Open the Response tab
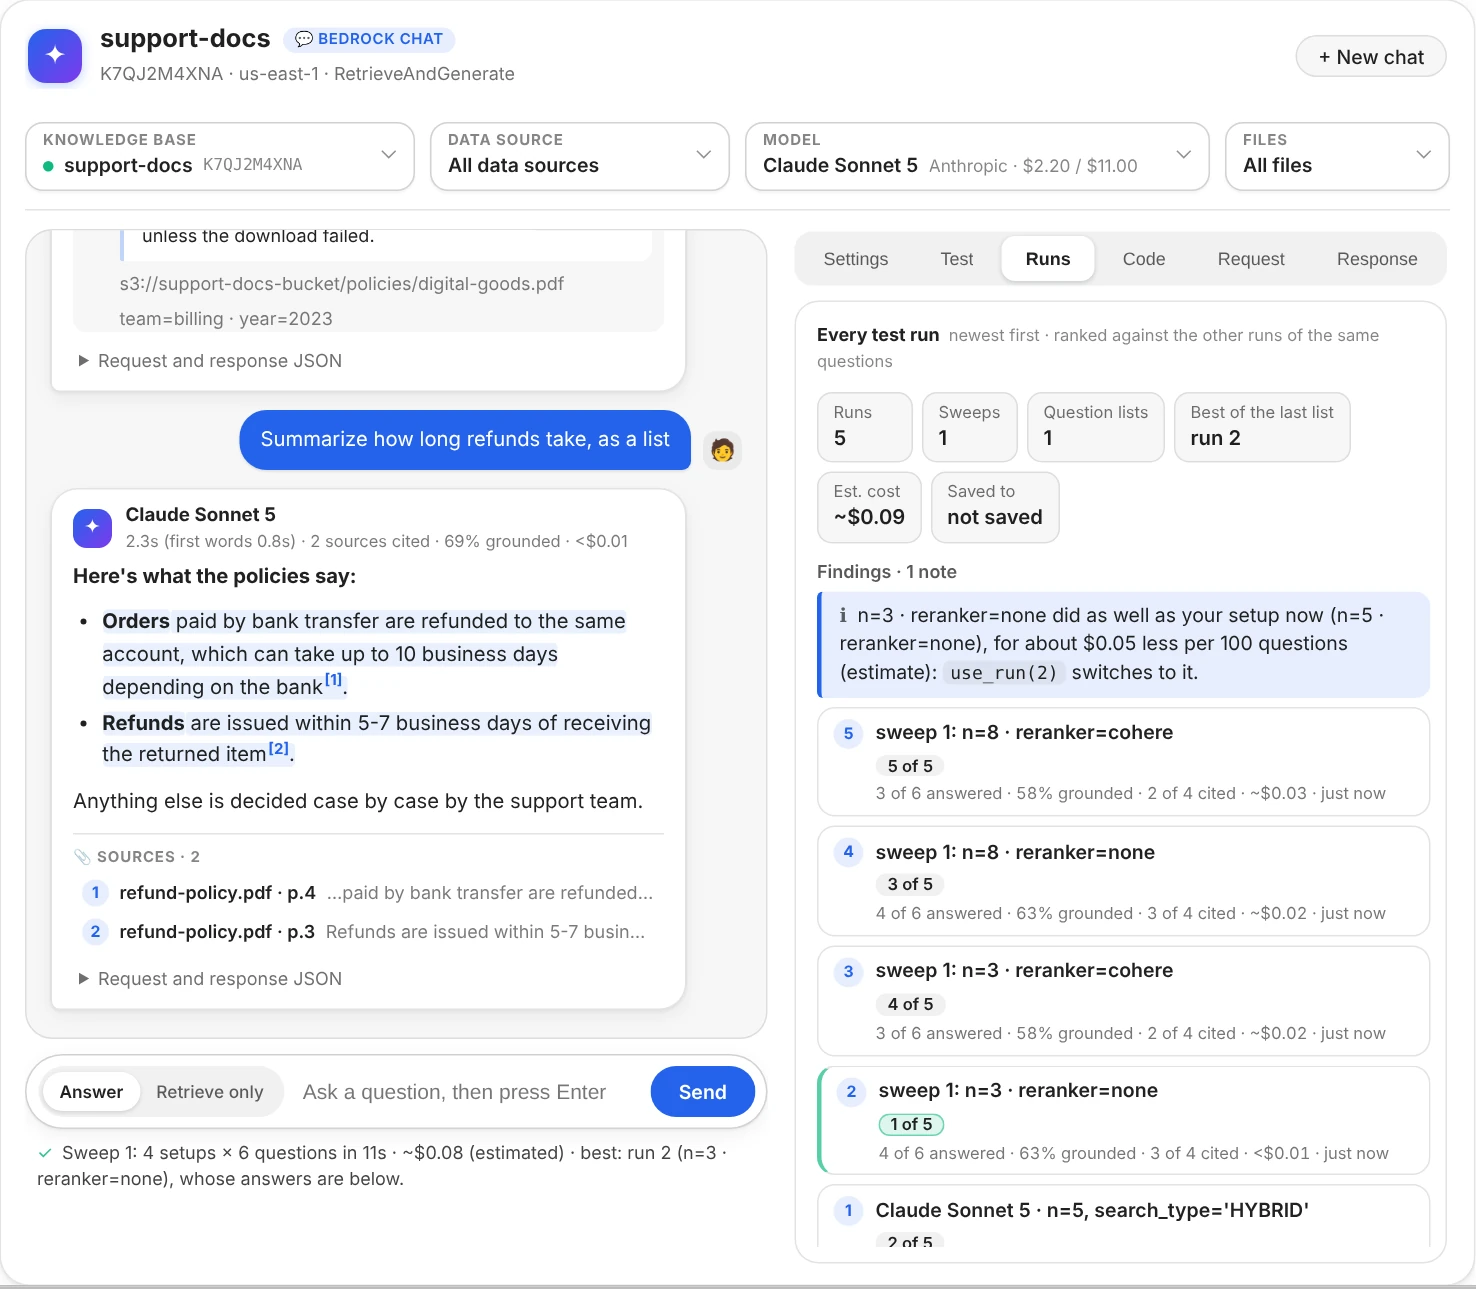Viewport: 1476px width, 1289px height. pyautogui.click(x=1377, y=259)
